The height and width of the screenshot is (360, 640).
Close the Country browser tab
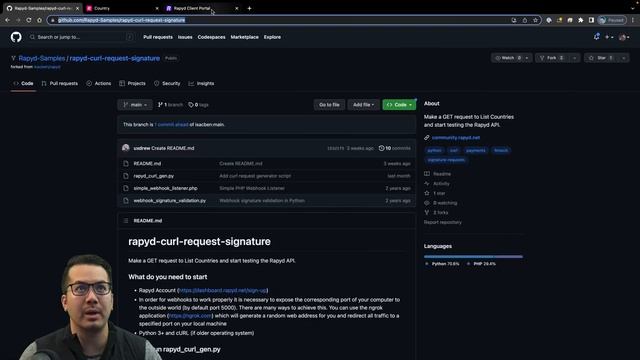[157, 8]
